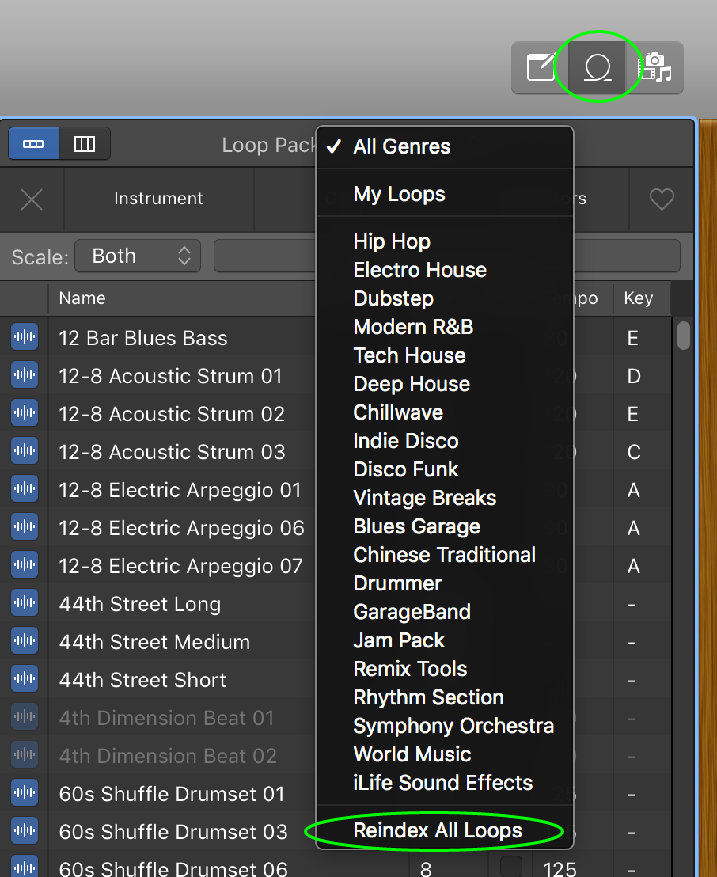Click the waveform icon beside 44th Street Long
The height and width of the screenshot is (877, 717).
24,604
